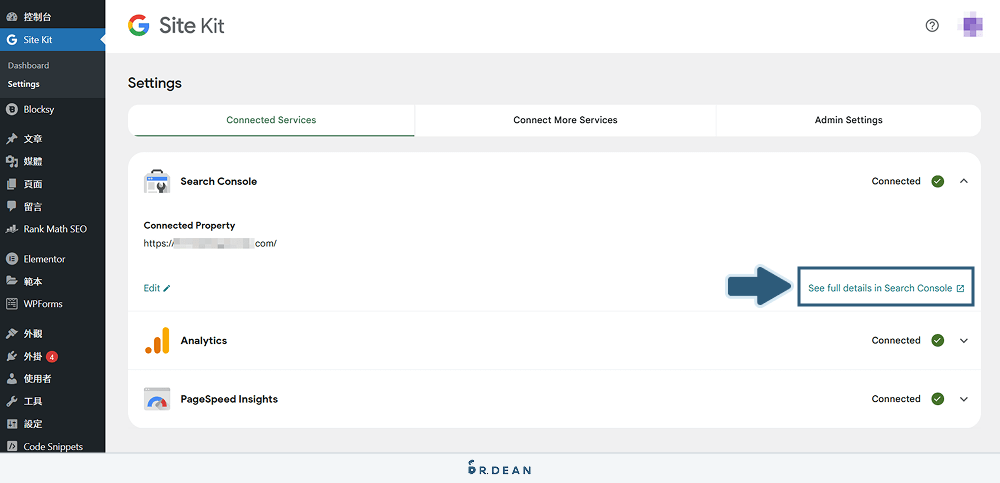Screen dimensions: 1000x483
Task: Click the Search Console service icon
Action: tap(157, 181)
